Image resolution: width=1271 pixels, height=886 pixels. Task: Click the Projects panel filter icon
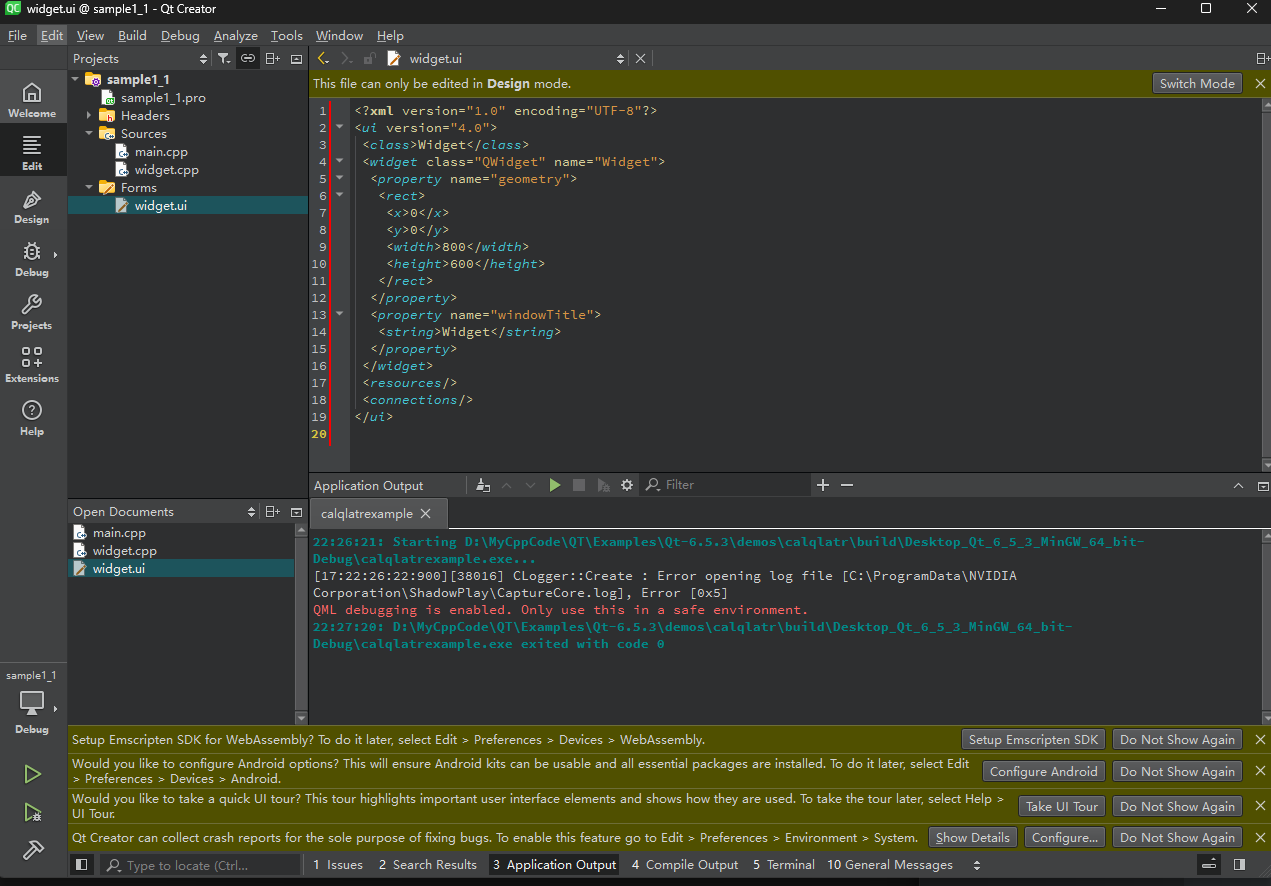pyautogui.click(x=224, y=59)
